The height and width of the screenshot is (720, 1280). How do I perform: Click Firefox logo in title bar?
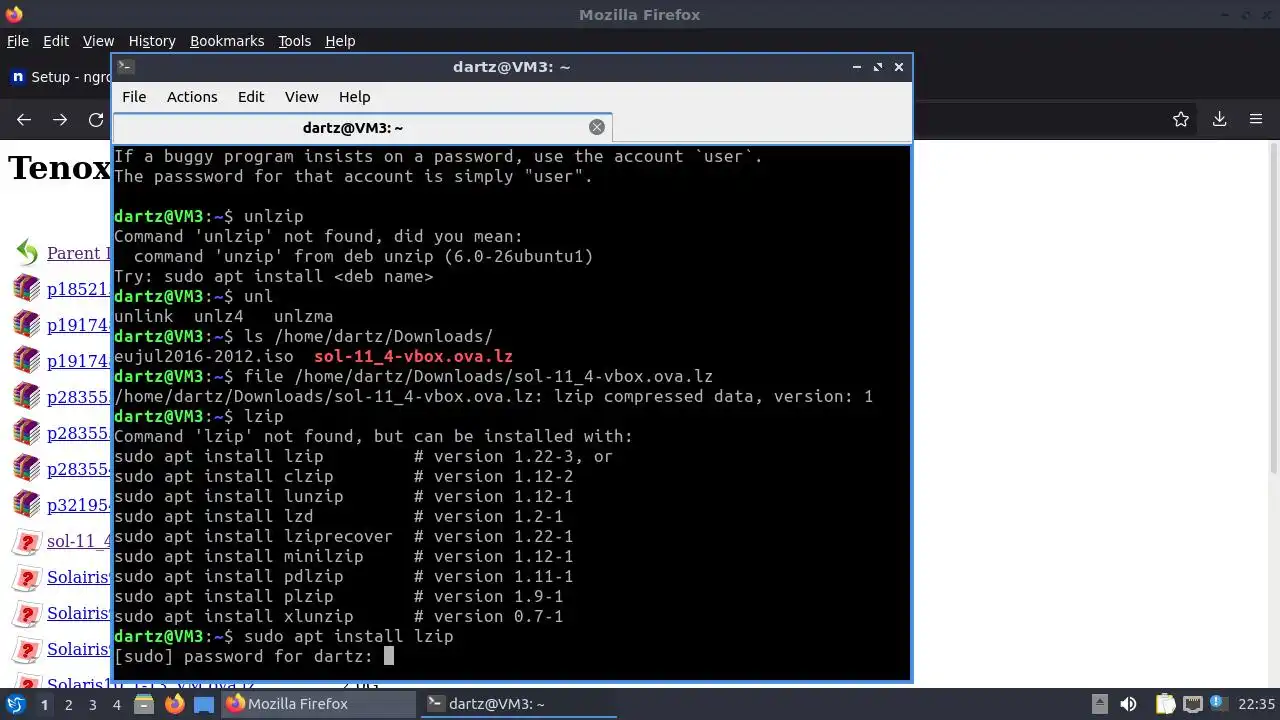click(x=13, y=14)
